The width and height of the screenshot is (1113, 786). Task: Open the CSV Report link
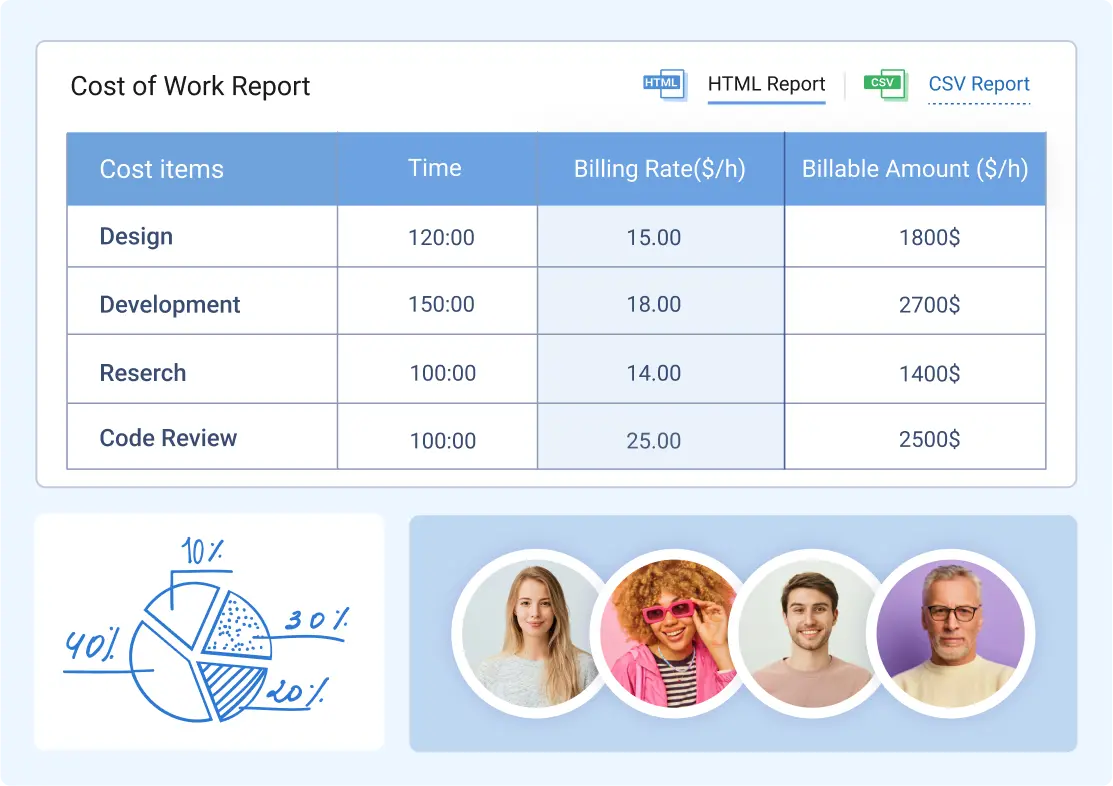979,84
